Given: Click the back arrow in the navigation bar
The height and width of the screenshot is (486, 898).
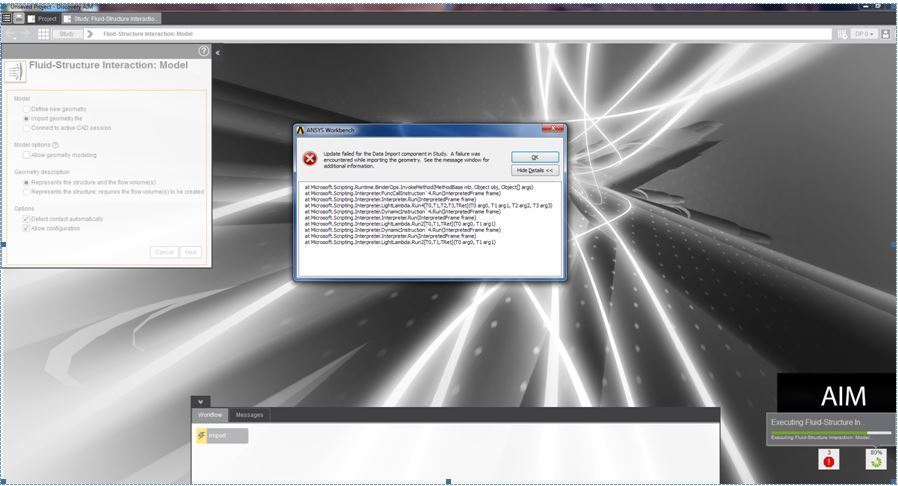Looking at the screenshot, I should (x=10, y=34).
